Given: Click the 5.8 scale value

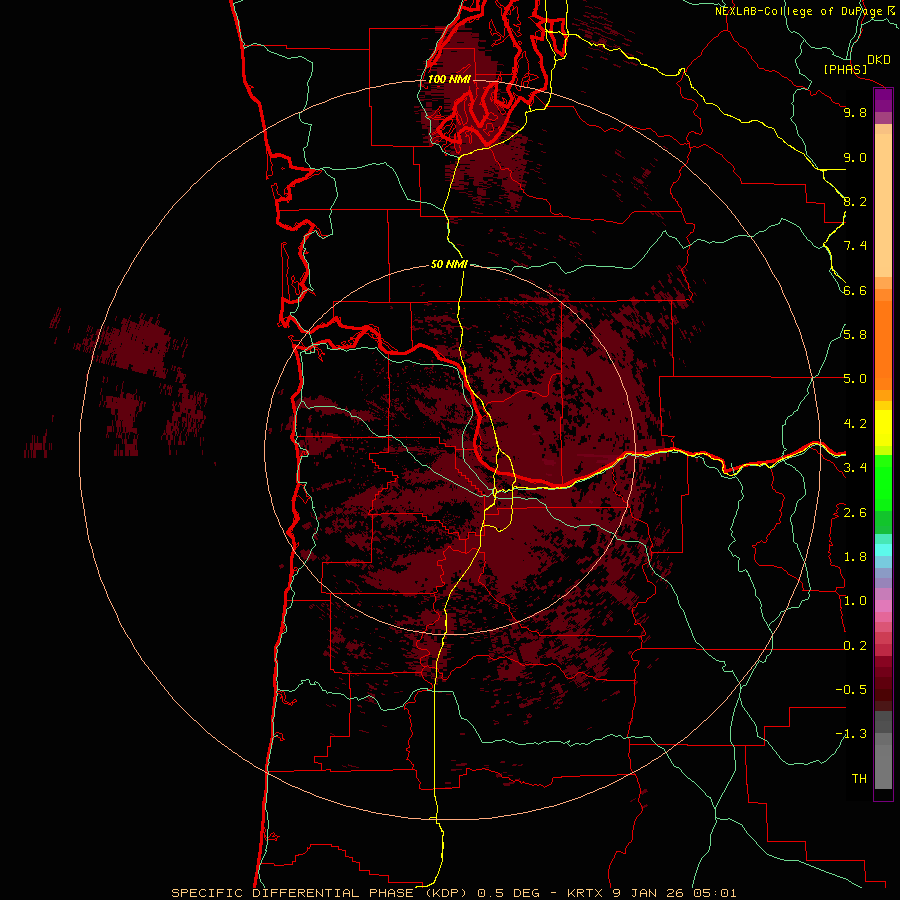Looking at the screenshot, I should (x=855, y=335).
